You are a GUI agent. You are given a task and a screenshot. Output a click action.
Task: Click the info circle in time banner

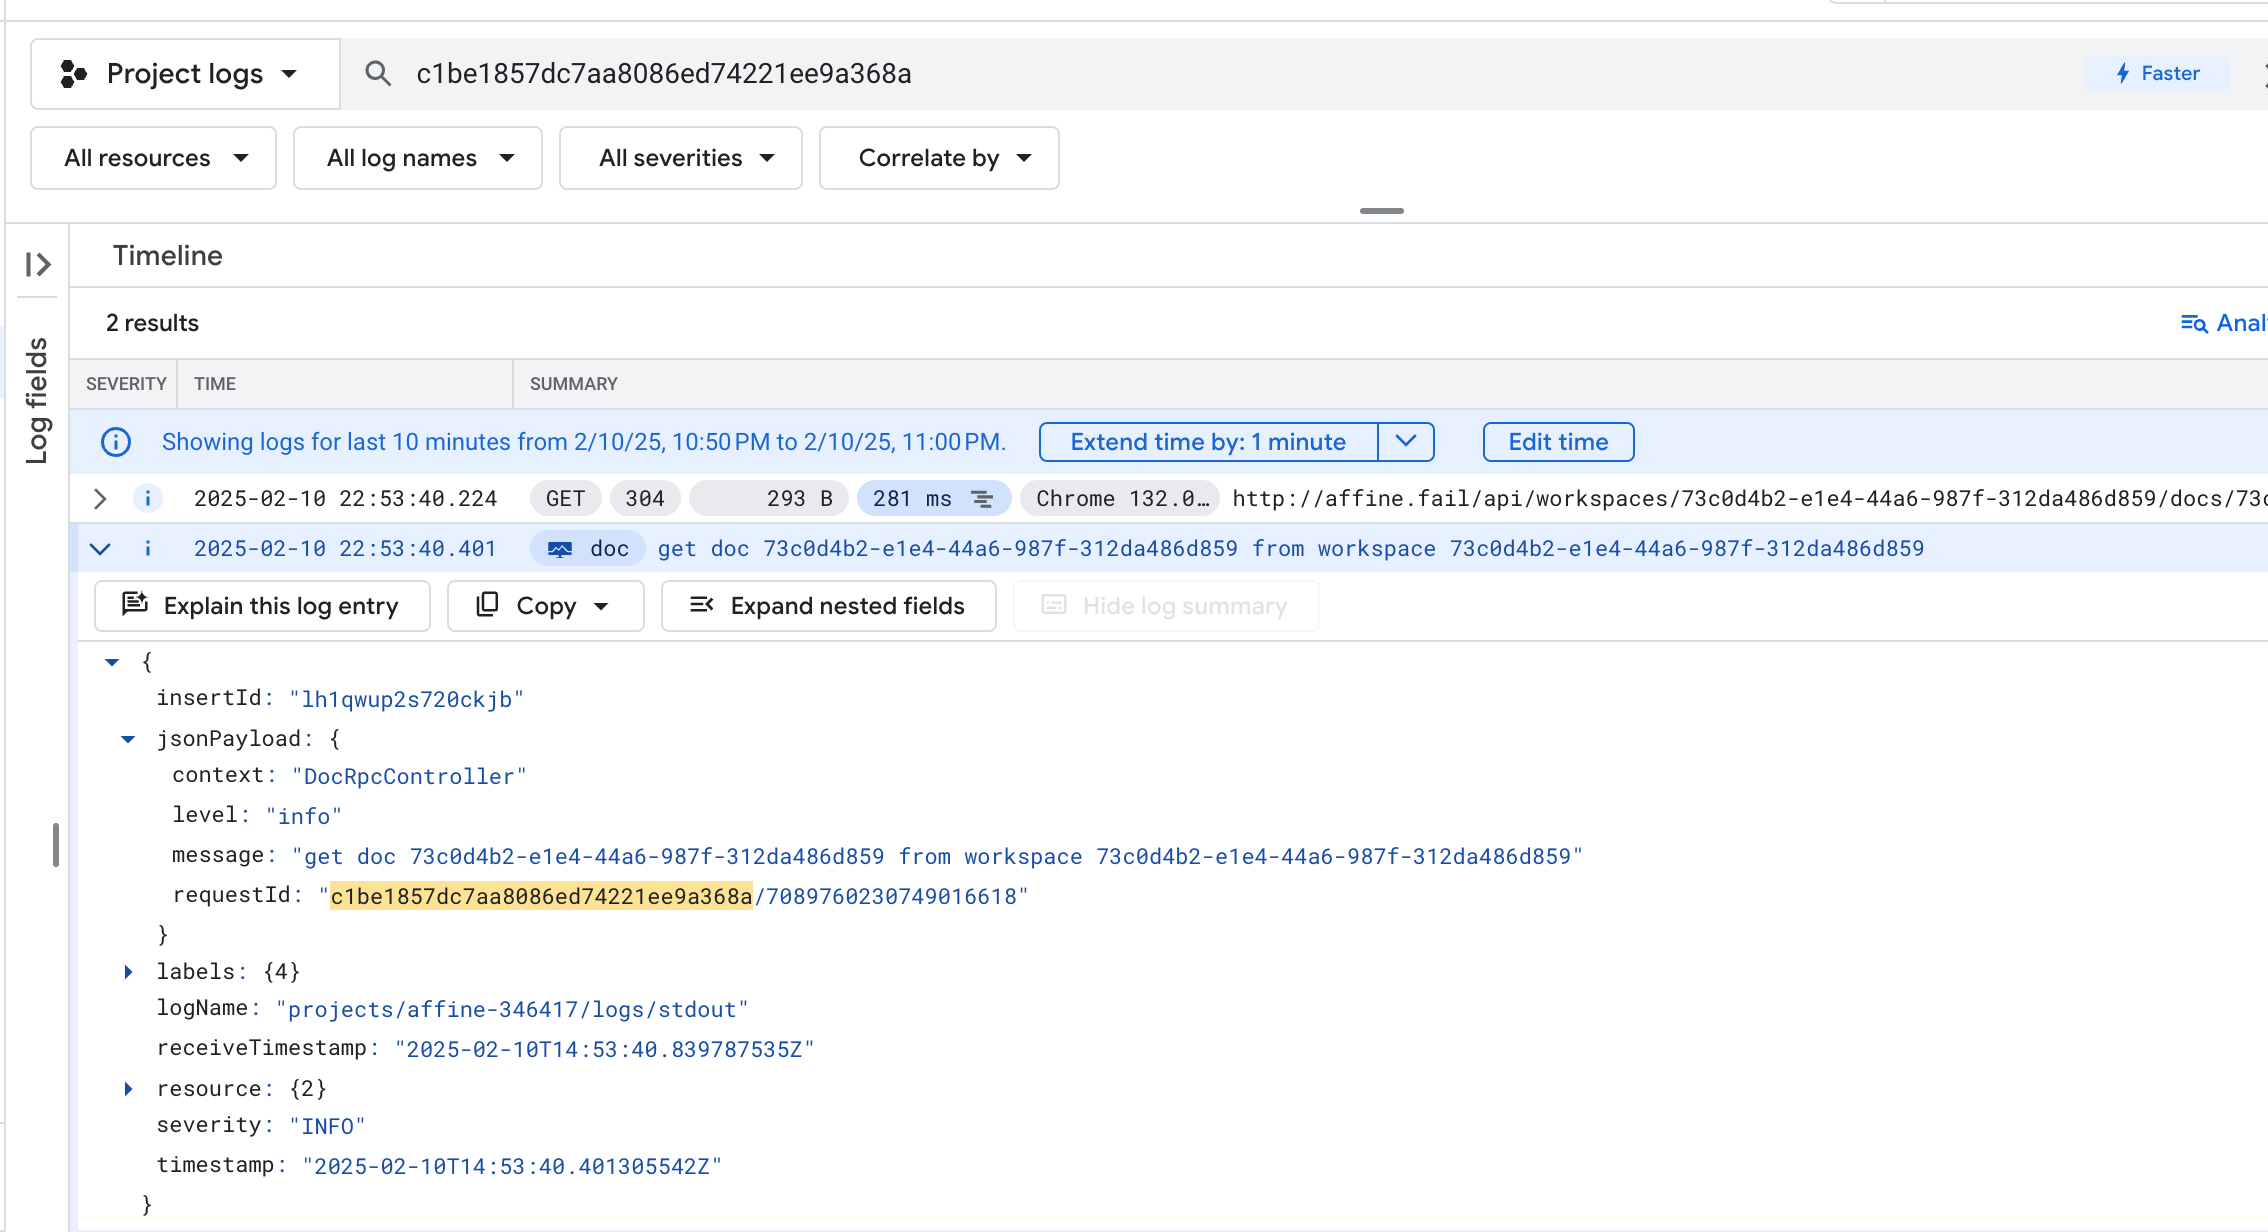click(x=116, y=442)
